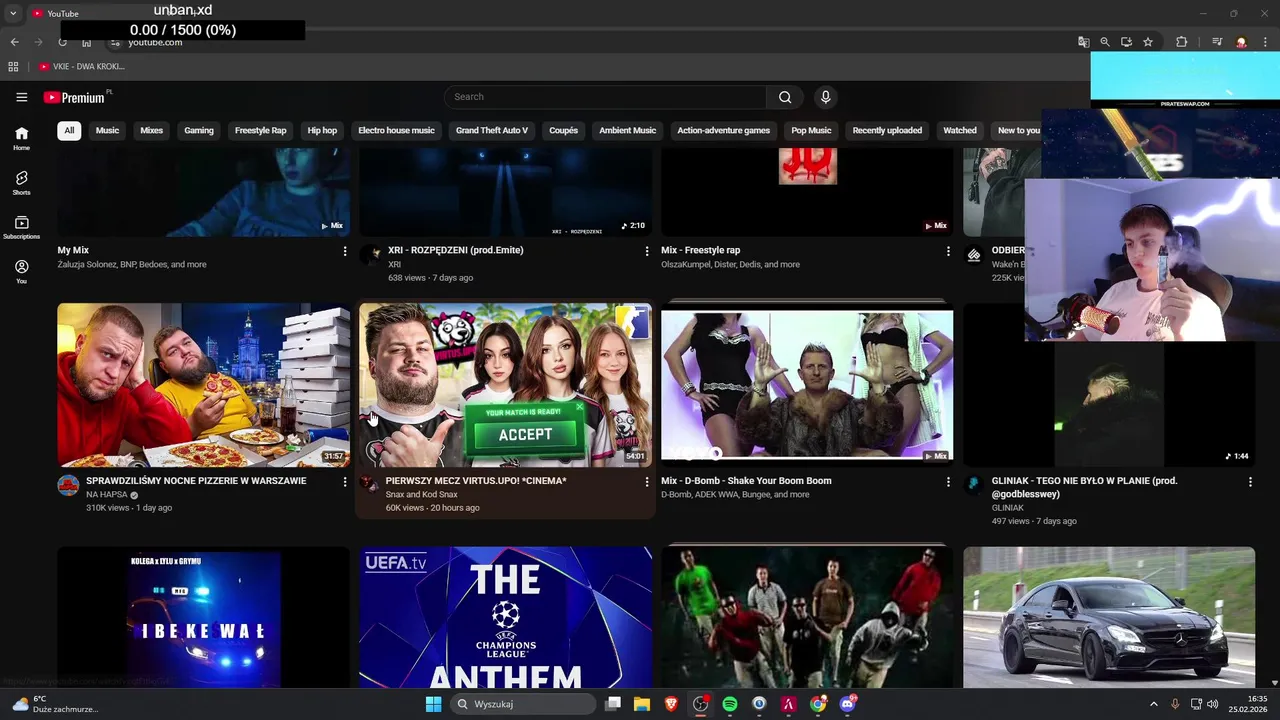The height and width of the screenshot is (720, 1280).
Task: Open the browser profile avatar
Action: (x=1241, y=42)
